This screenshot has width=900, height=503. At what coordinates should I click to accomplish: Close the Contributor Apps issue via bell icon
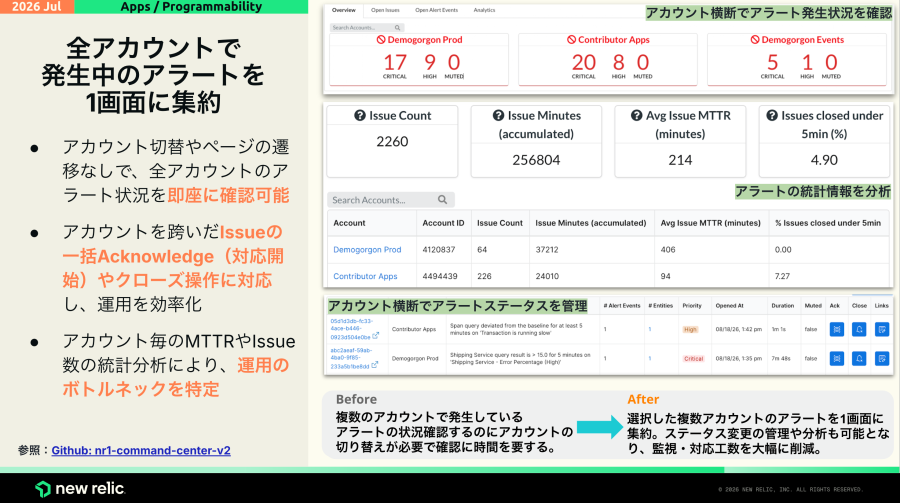[859, 330]
